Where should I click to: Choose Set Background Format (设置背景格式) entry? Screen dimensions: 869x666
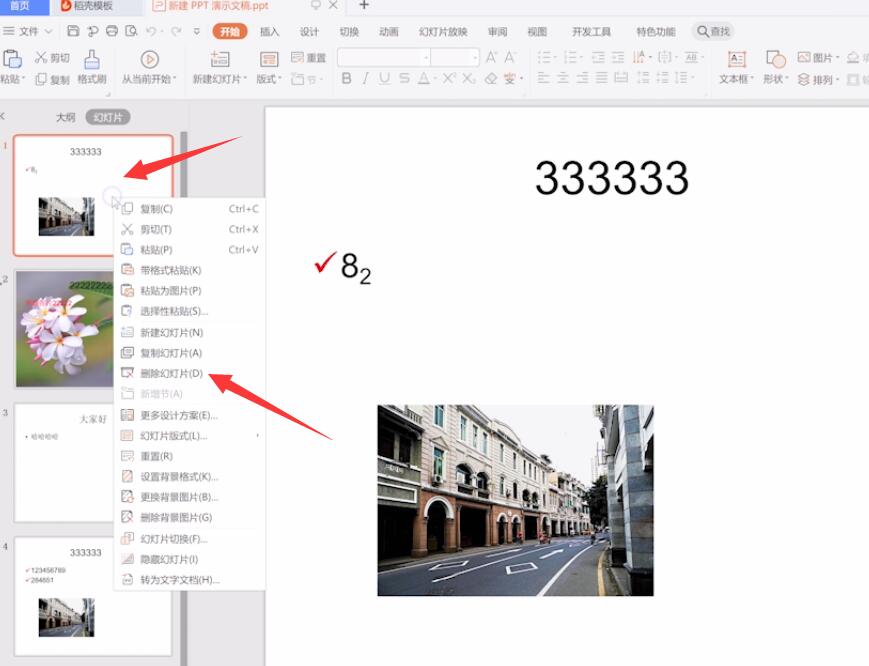click(190, 477)
